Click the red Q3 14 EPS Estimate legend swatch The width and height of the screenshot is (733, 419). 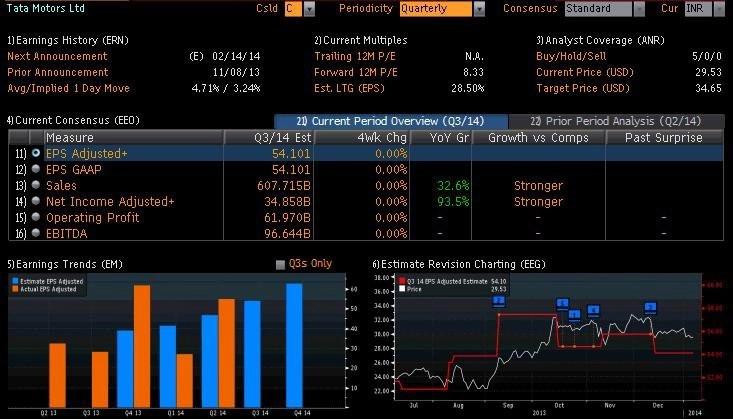(402, 282)
